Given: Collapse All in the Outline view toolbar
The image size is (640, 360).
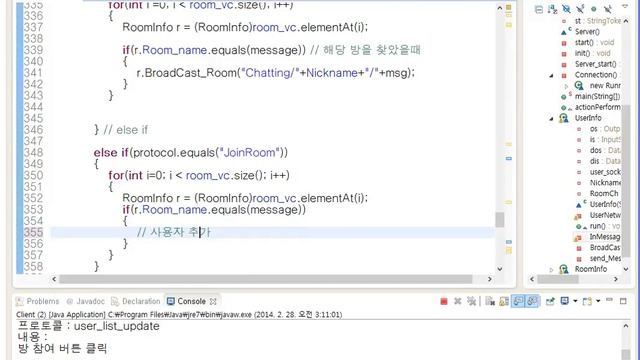Looking at the screenshot, I should [x=539, y=9].
